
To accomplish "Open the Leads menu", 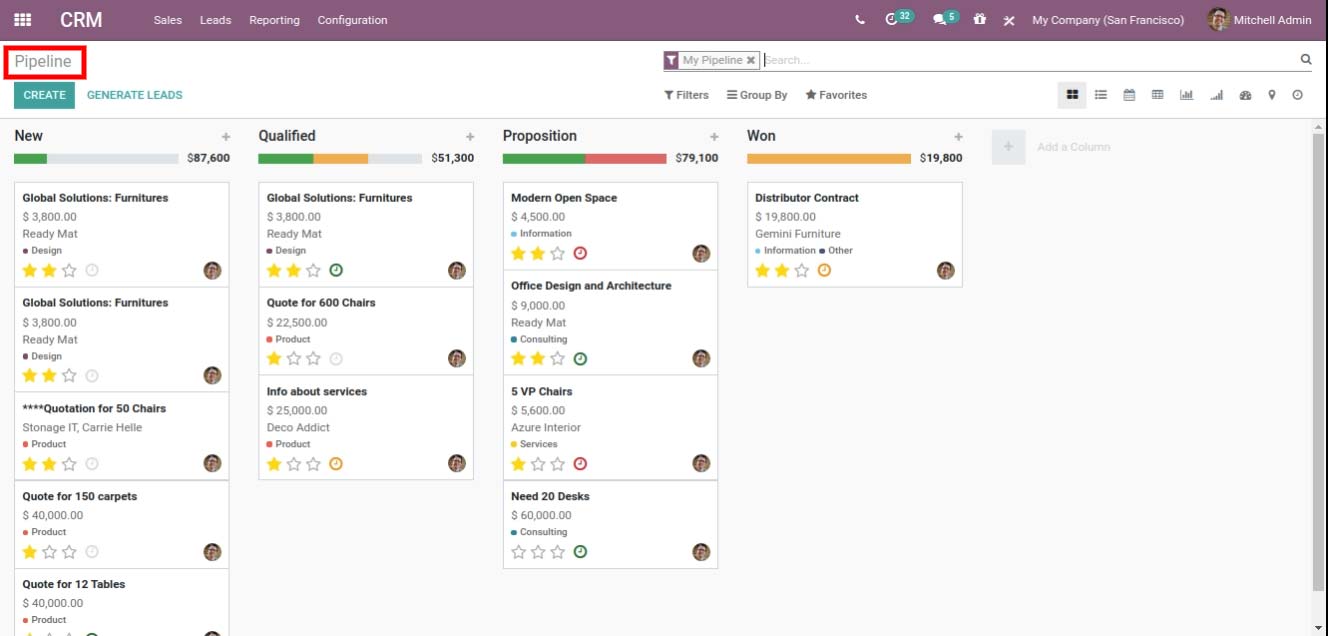I will coord(215,20).
